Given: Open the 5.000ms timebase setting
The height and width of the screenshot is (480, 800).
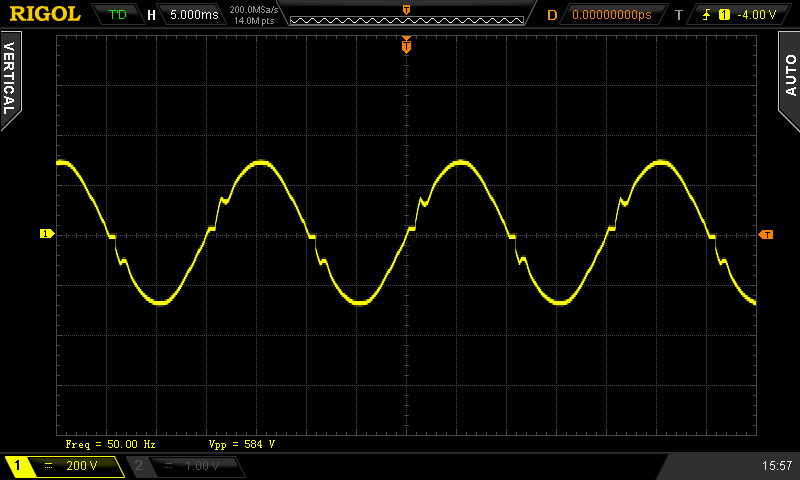Looking at the screenshot, I should 192,15.
